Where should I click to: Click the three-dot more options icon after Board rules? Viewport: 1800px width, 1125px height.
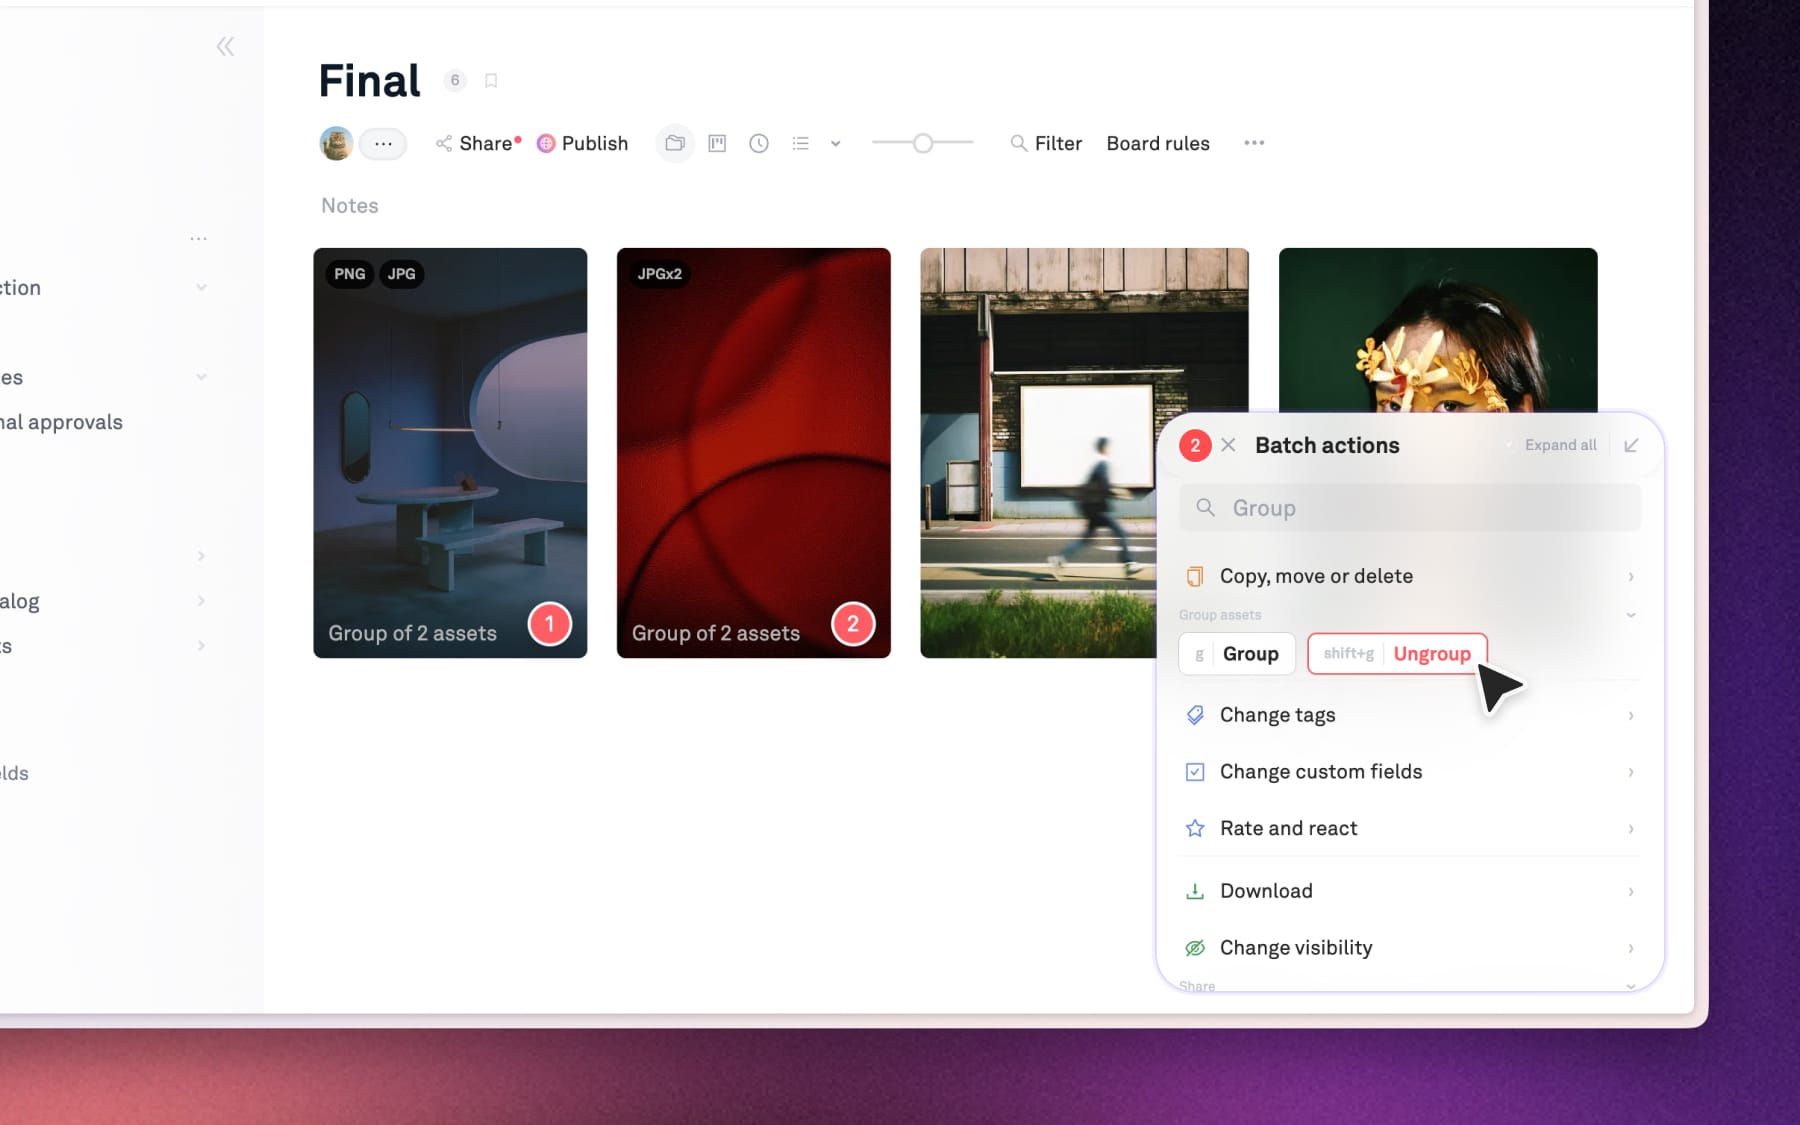coord(1254,143)
